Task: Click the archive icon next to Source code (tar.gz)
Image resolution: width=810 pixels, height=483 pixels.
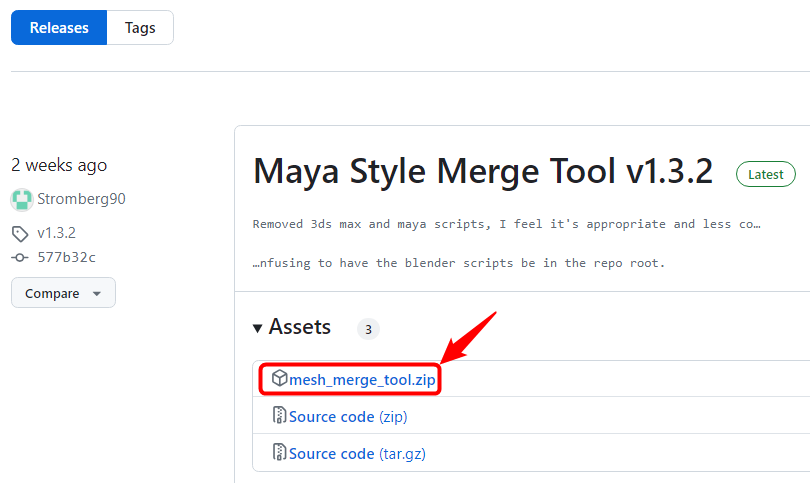Action: 279,453
